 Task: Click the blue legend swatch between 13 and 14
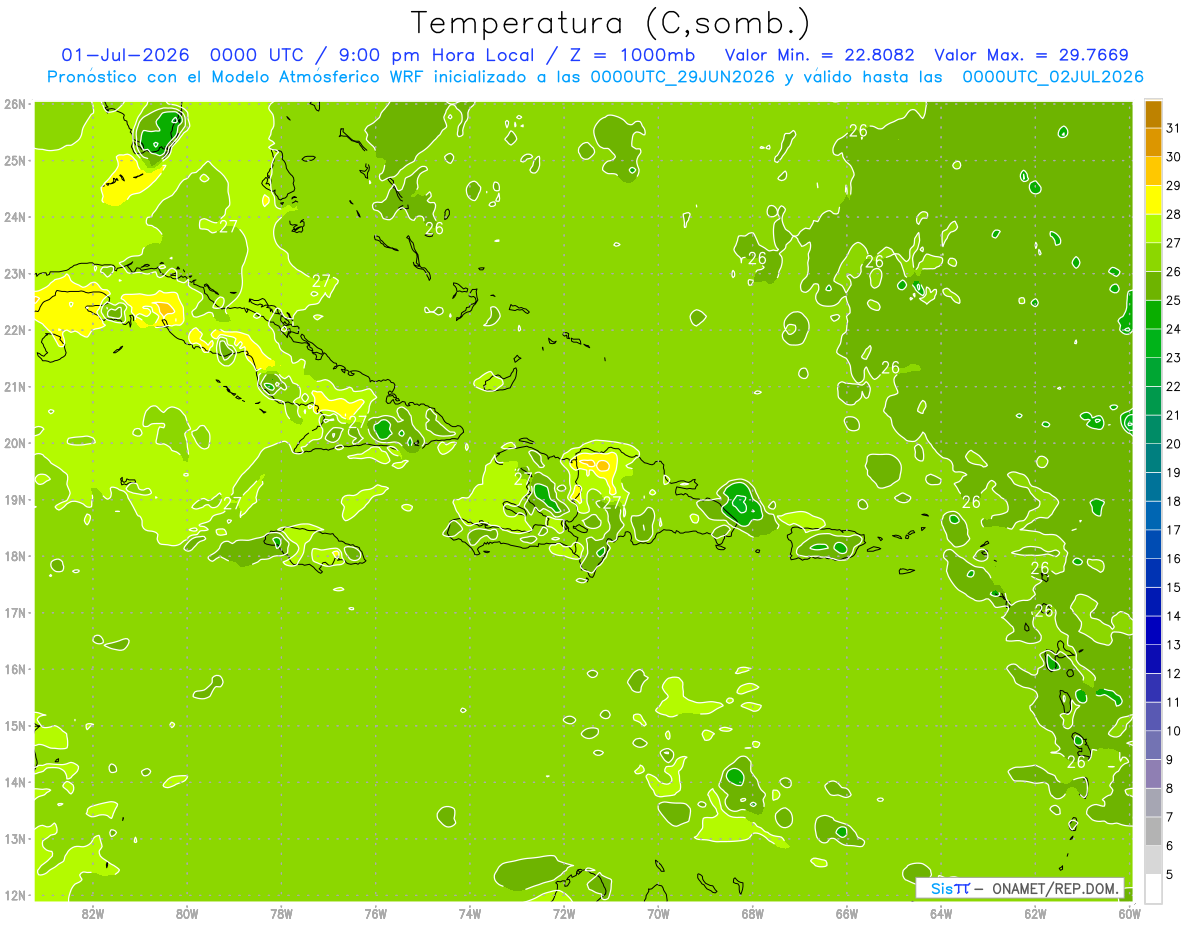pyautogui.click(x=1153, y=630)
